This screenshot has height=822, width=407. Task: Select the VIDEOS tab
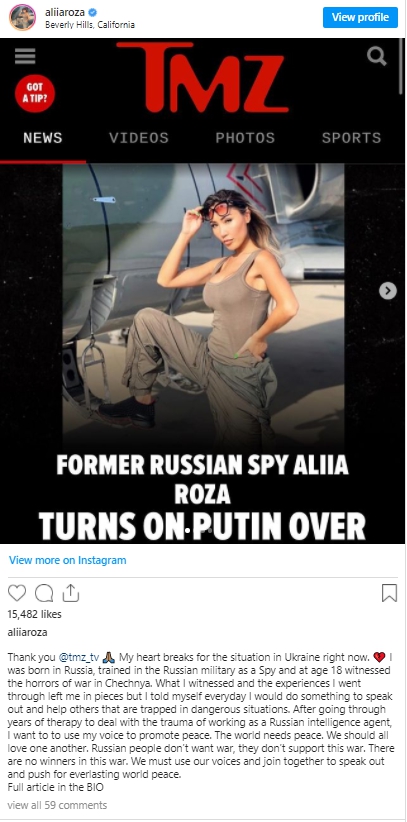click(x=138, y=138)
